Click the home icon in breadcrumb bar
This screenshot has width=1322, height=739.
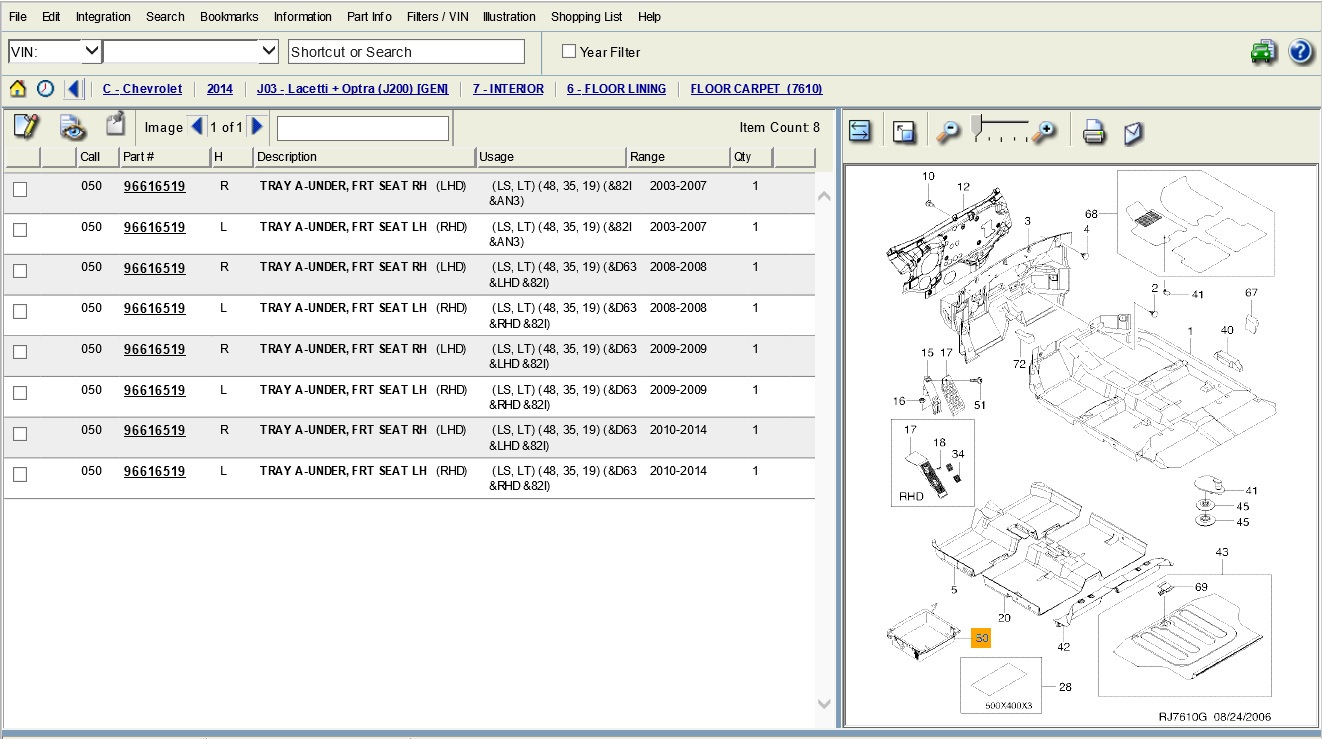click(x=18, y=89)
